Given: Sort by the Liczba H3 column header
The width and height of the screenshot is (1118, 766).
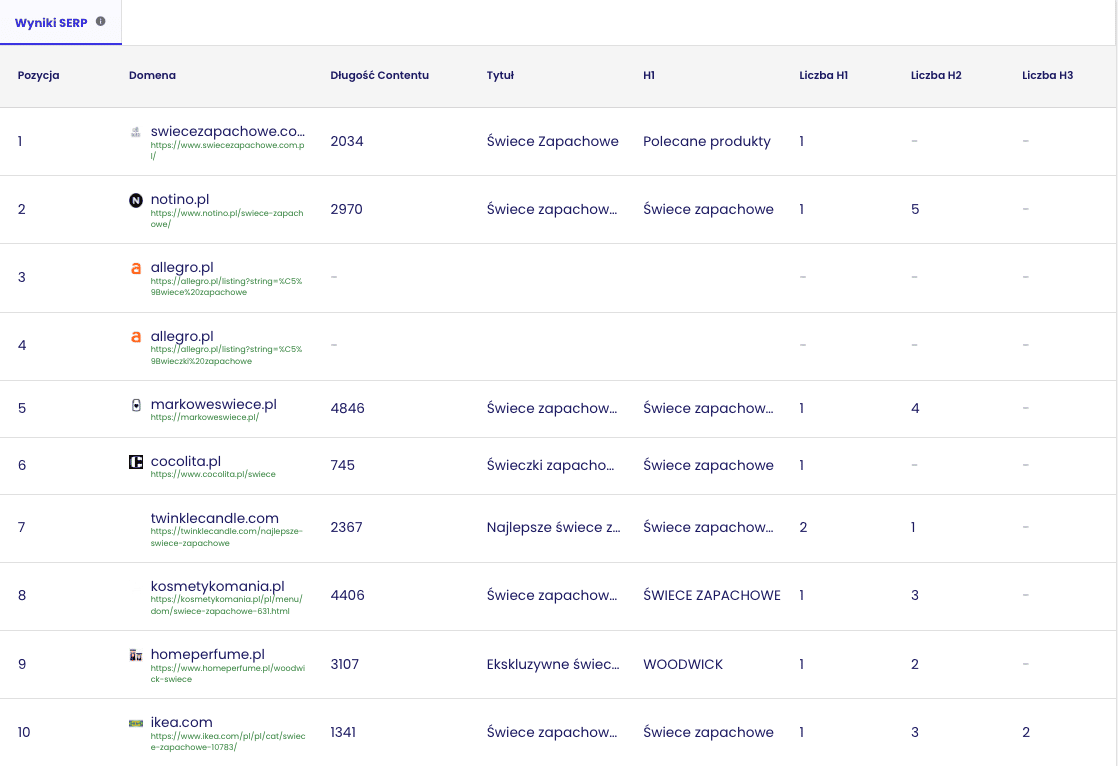Looking at the screenshot, I should pyautogui.click(x=1047, y=76).
